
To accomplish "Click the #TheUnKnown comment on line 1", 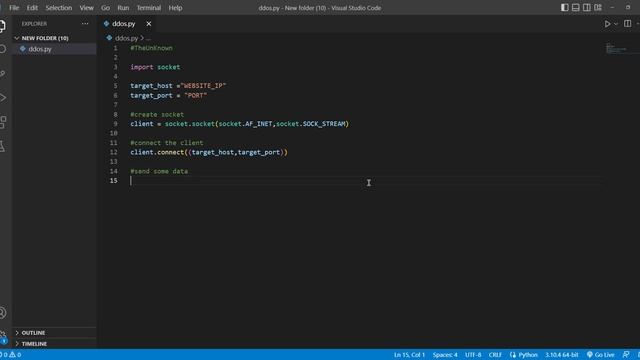I will coord(151,48).
